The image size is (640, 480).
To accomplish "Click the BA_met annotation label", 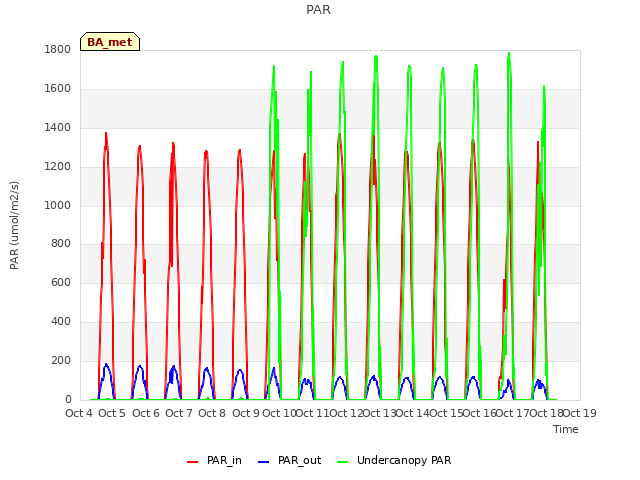I will tap(110, 42).
